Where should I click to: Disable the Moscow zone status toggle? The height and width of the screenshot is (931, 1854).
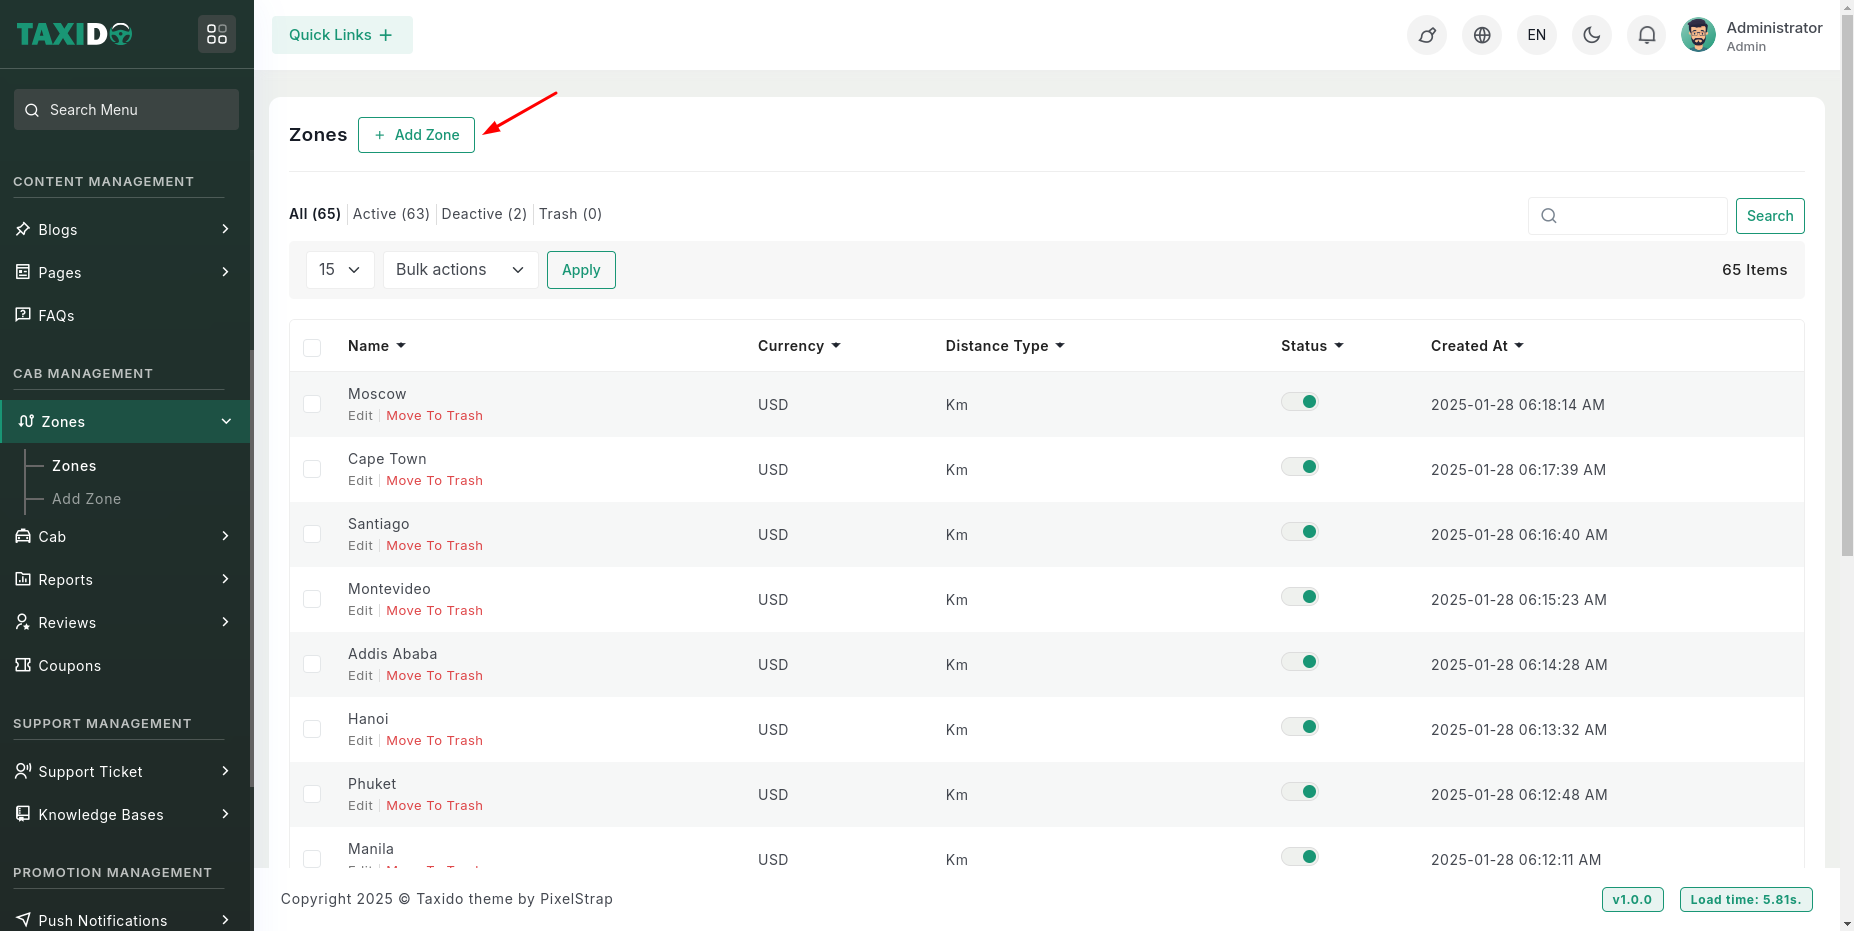point(1299,402)
